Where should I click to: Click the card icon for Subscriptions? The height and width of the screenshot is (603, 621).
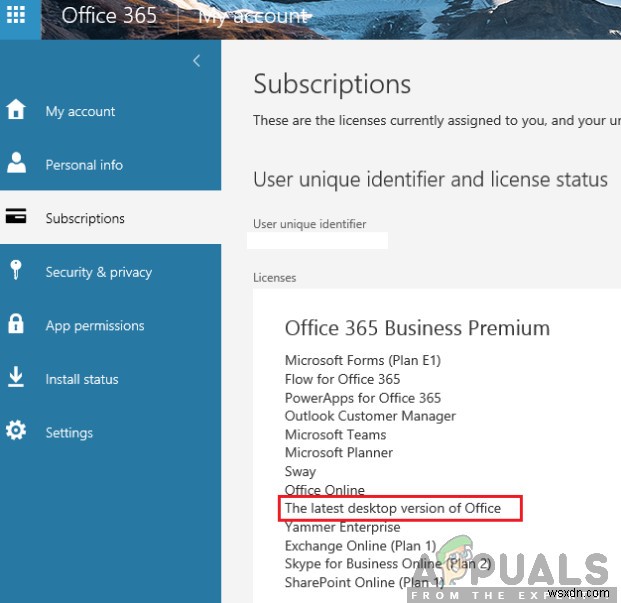click(x=16, y=218)
